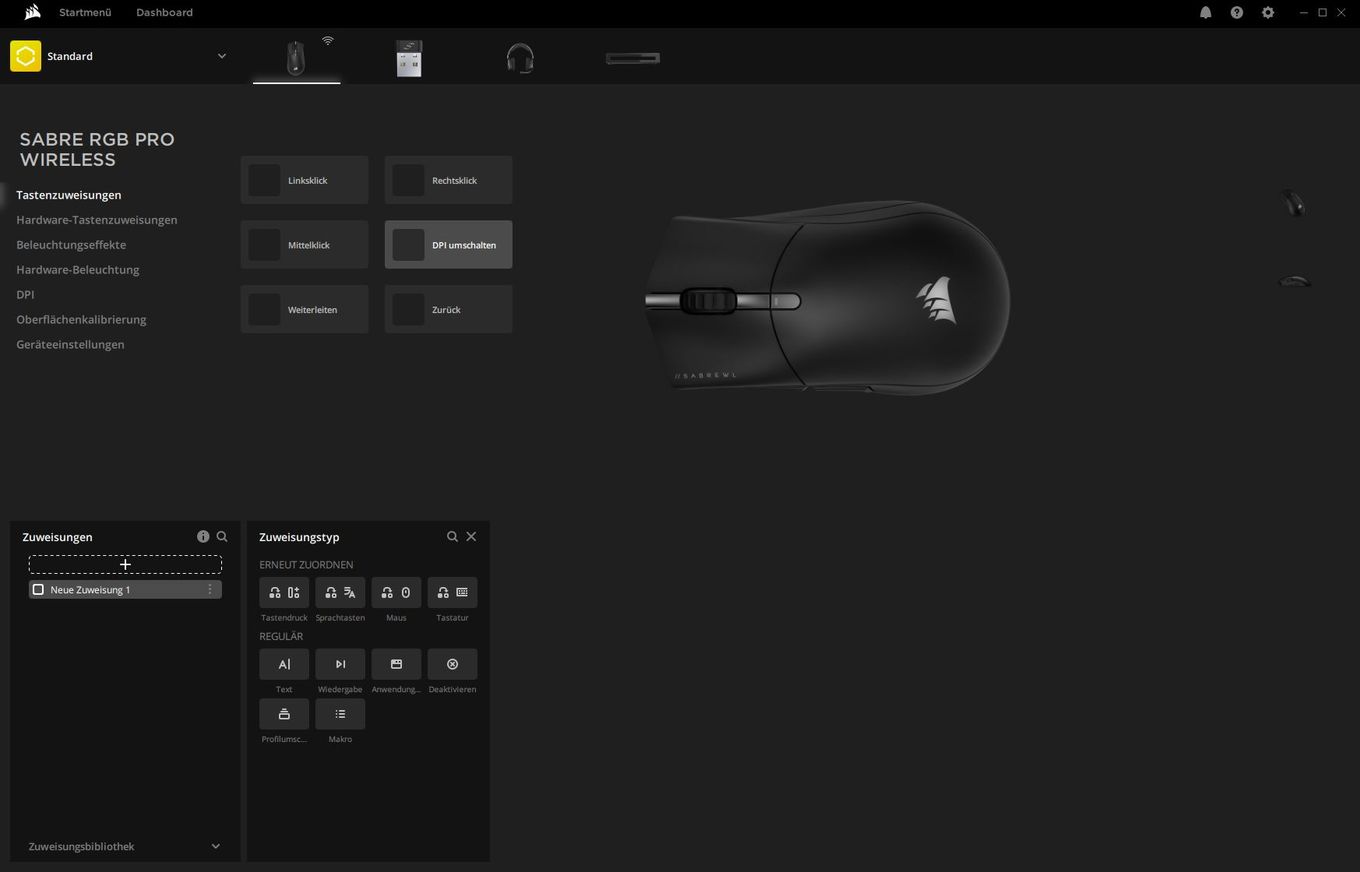
Task: Open the help question mark icon
Action: pos(1237,12)
